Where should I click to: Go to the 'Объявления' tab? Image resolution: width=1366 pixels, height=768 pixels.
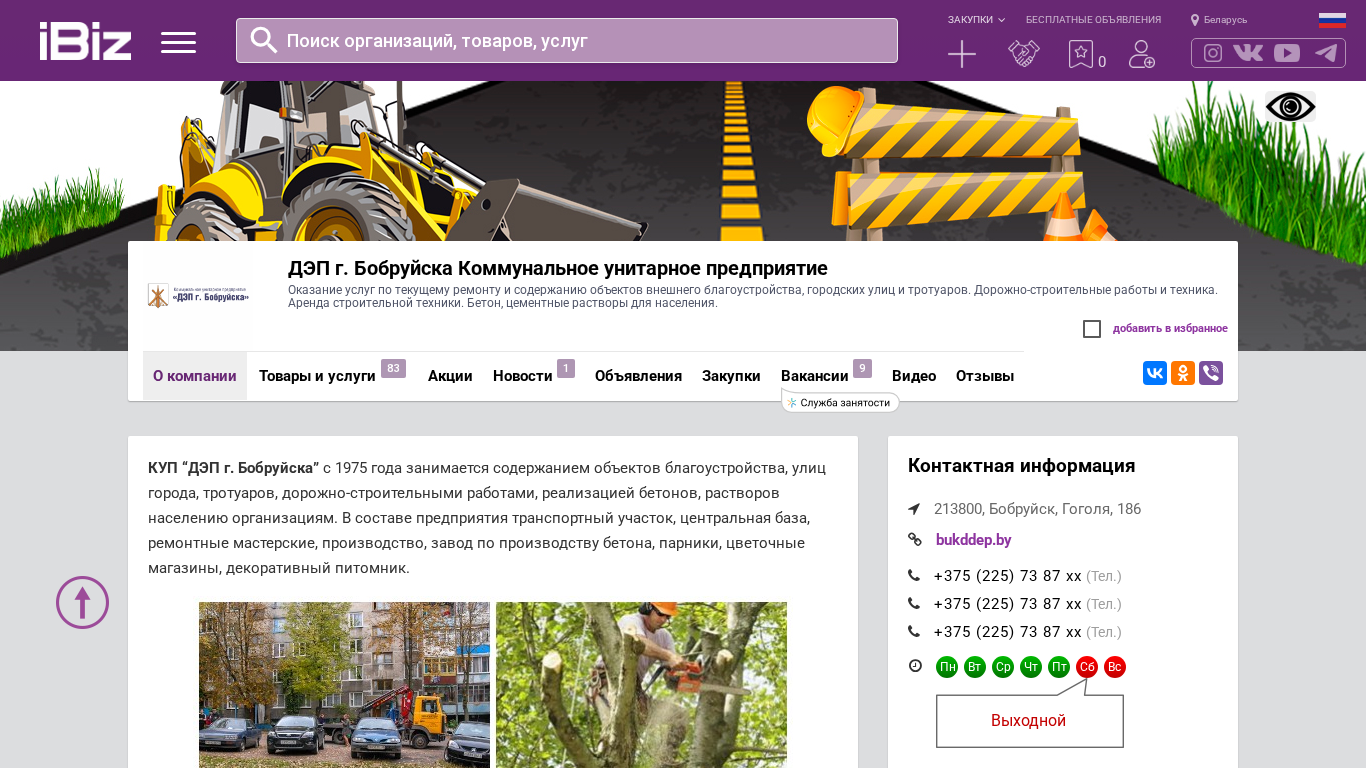(638, 376)
